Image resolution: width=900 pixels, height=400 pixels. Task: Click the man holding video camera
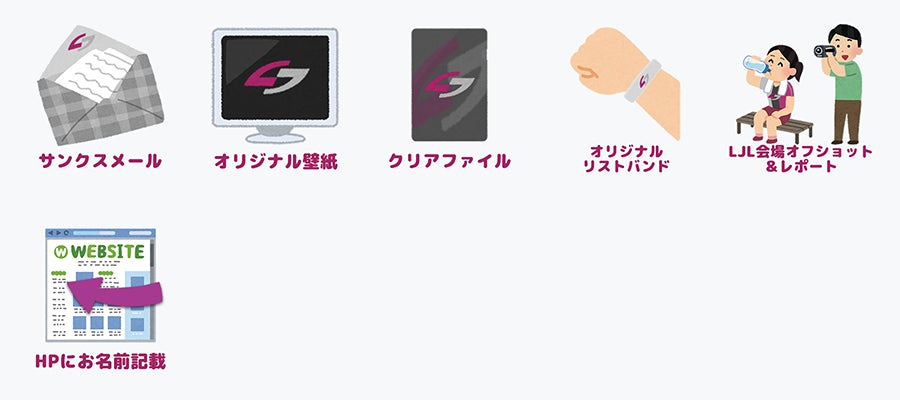(x=841, y=84)
